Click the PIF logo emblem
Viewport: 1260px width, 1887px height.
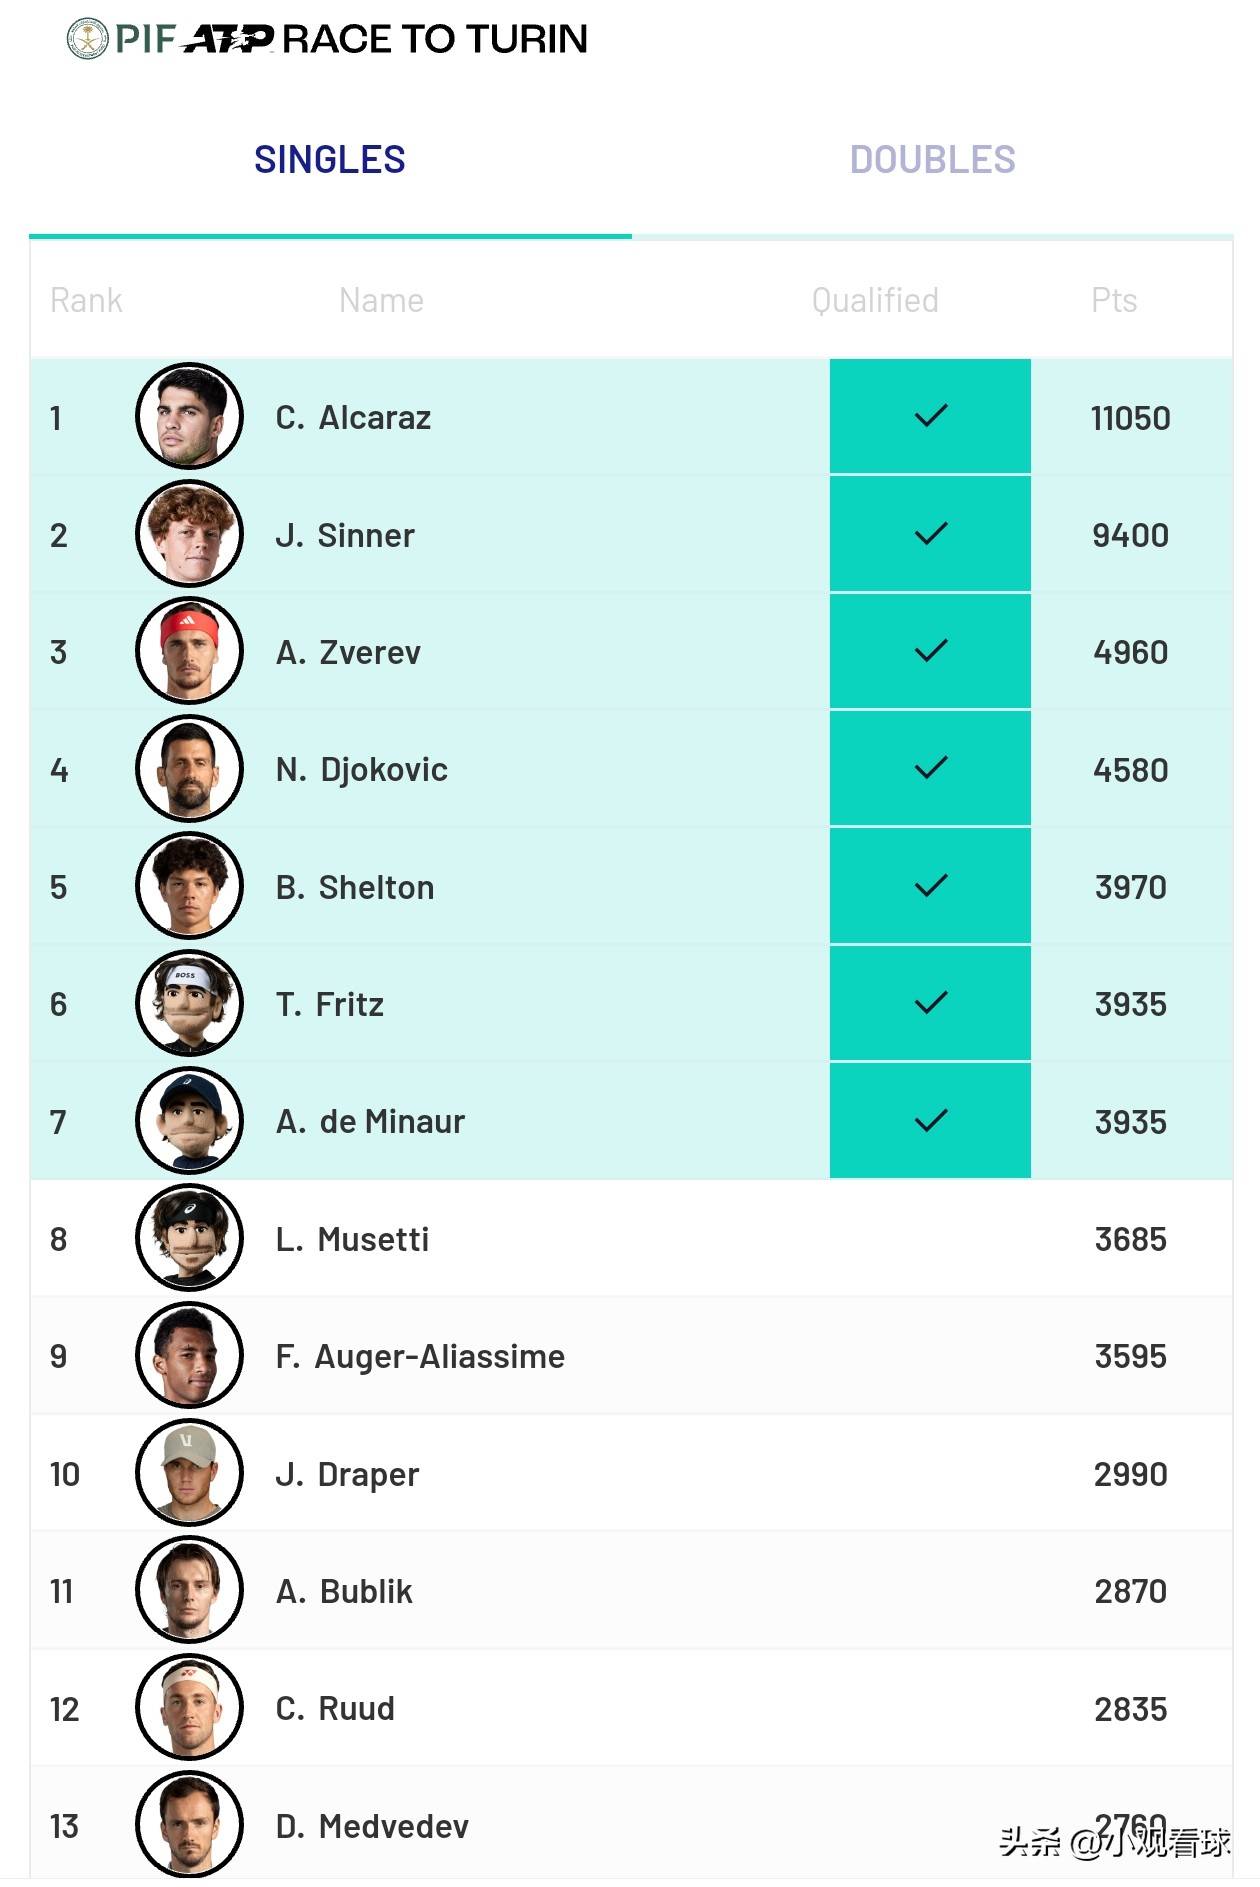[x=88, y=39]
